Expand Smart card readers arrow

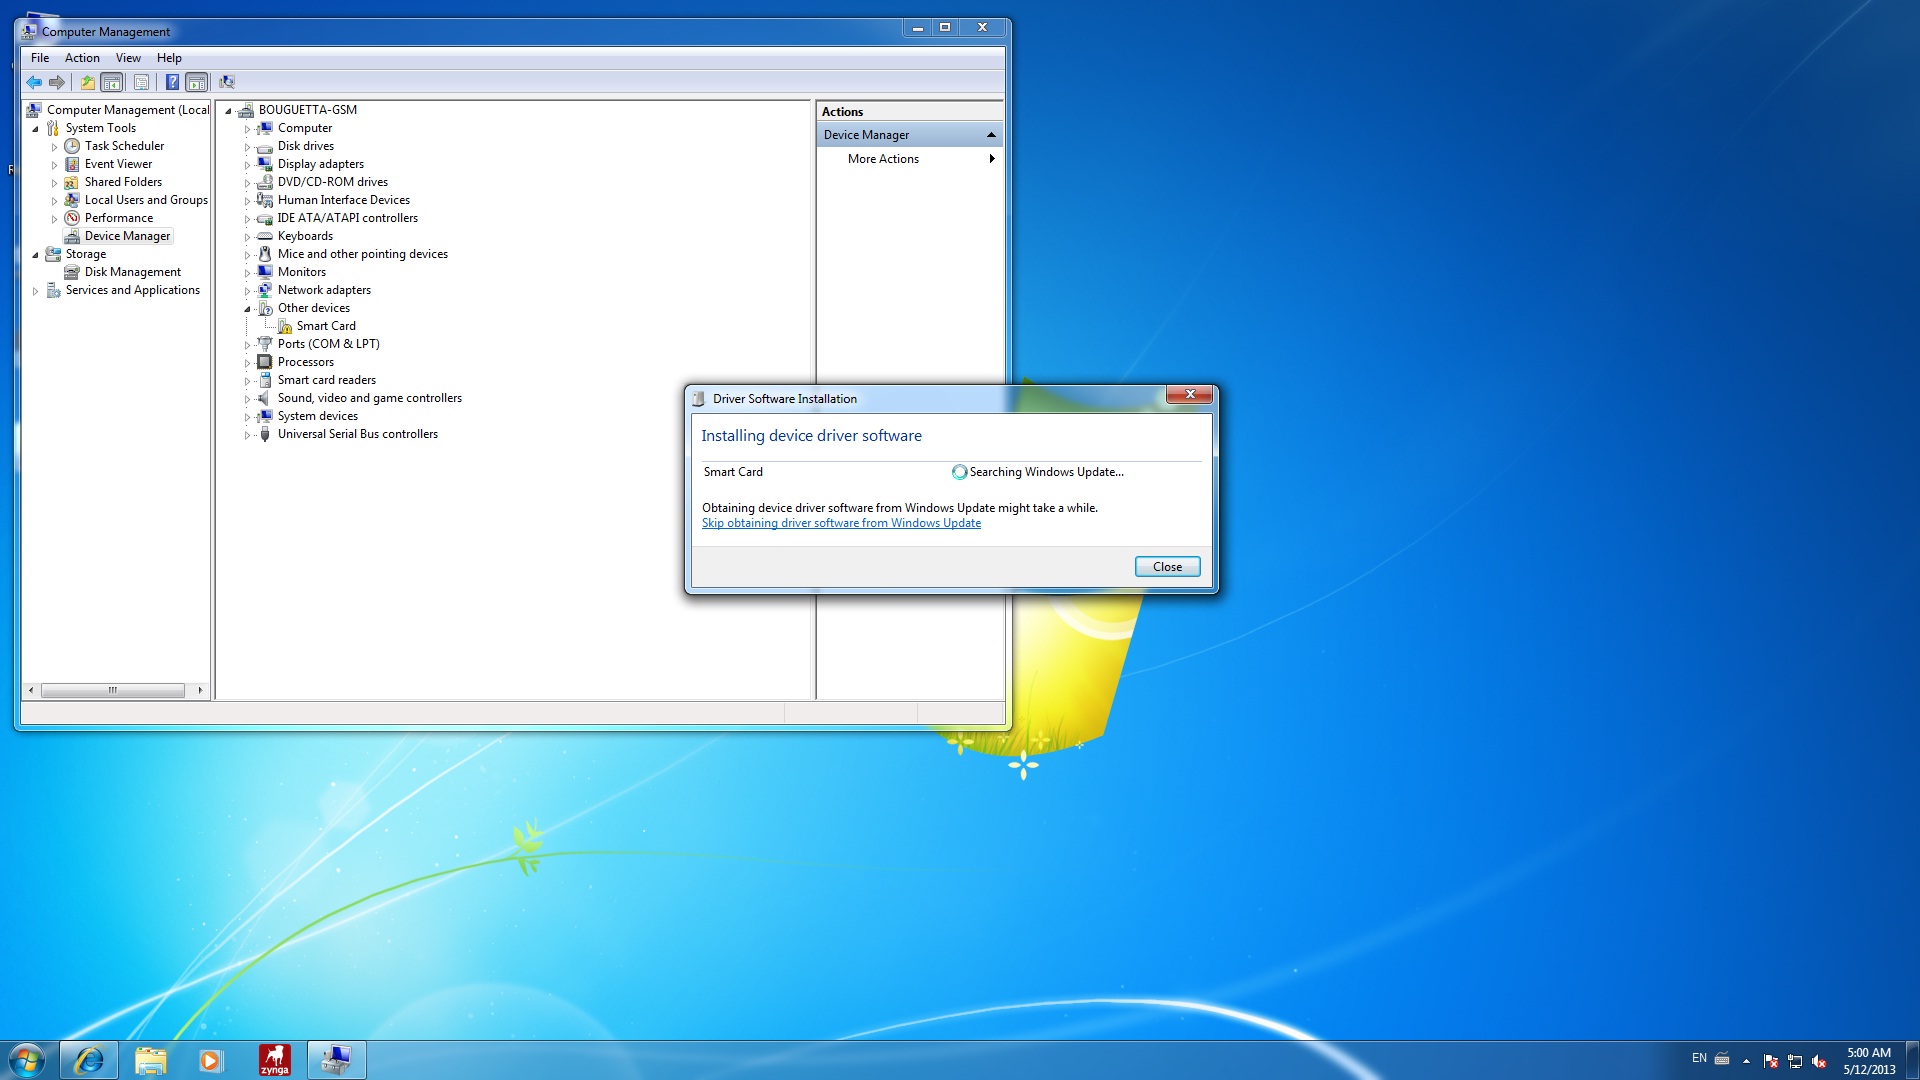click(x=247, y=381)
